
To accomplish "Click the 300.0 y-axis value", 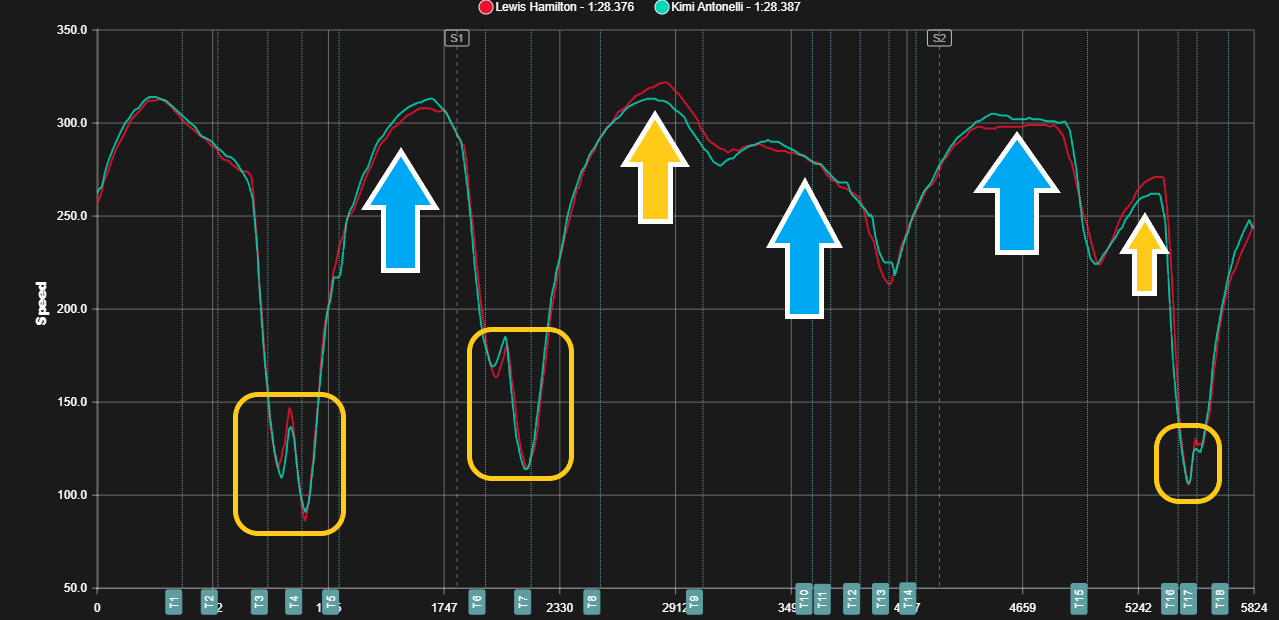I will click(x=72, y=123).
